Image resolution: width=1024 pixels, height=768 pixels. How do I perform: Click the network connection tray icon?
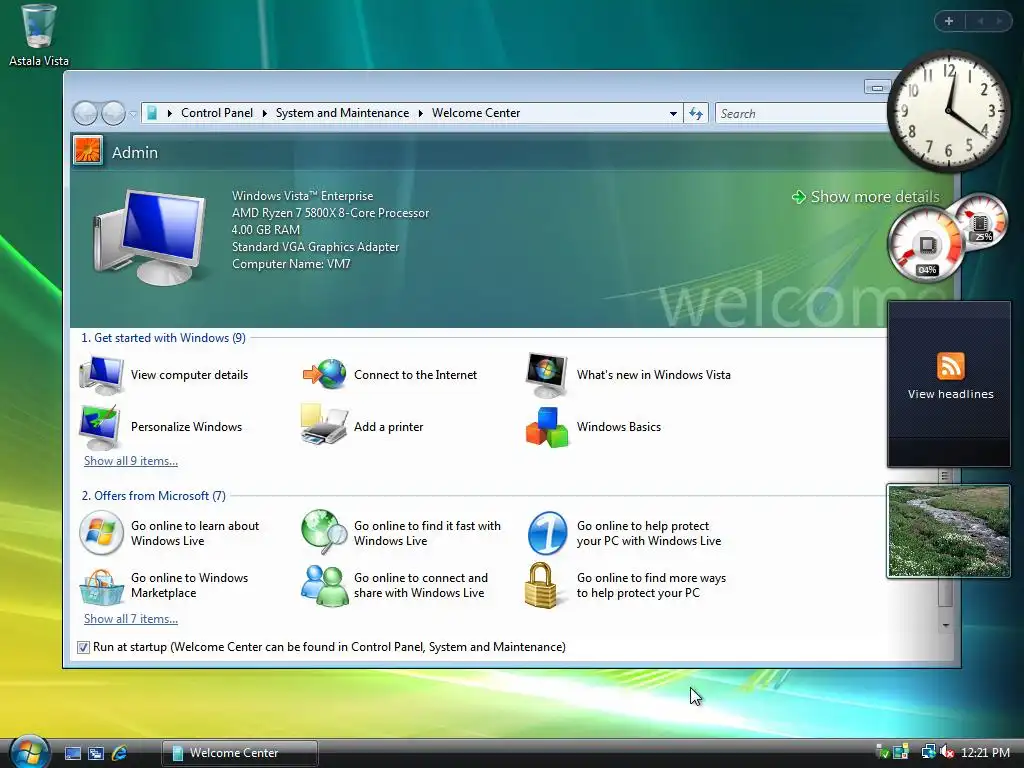[x=928, y=752]
